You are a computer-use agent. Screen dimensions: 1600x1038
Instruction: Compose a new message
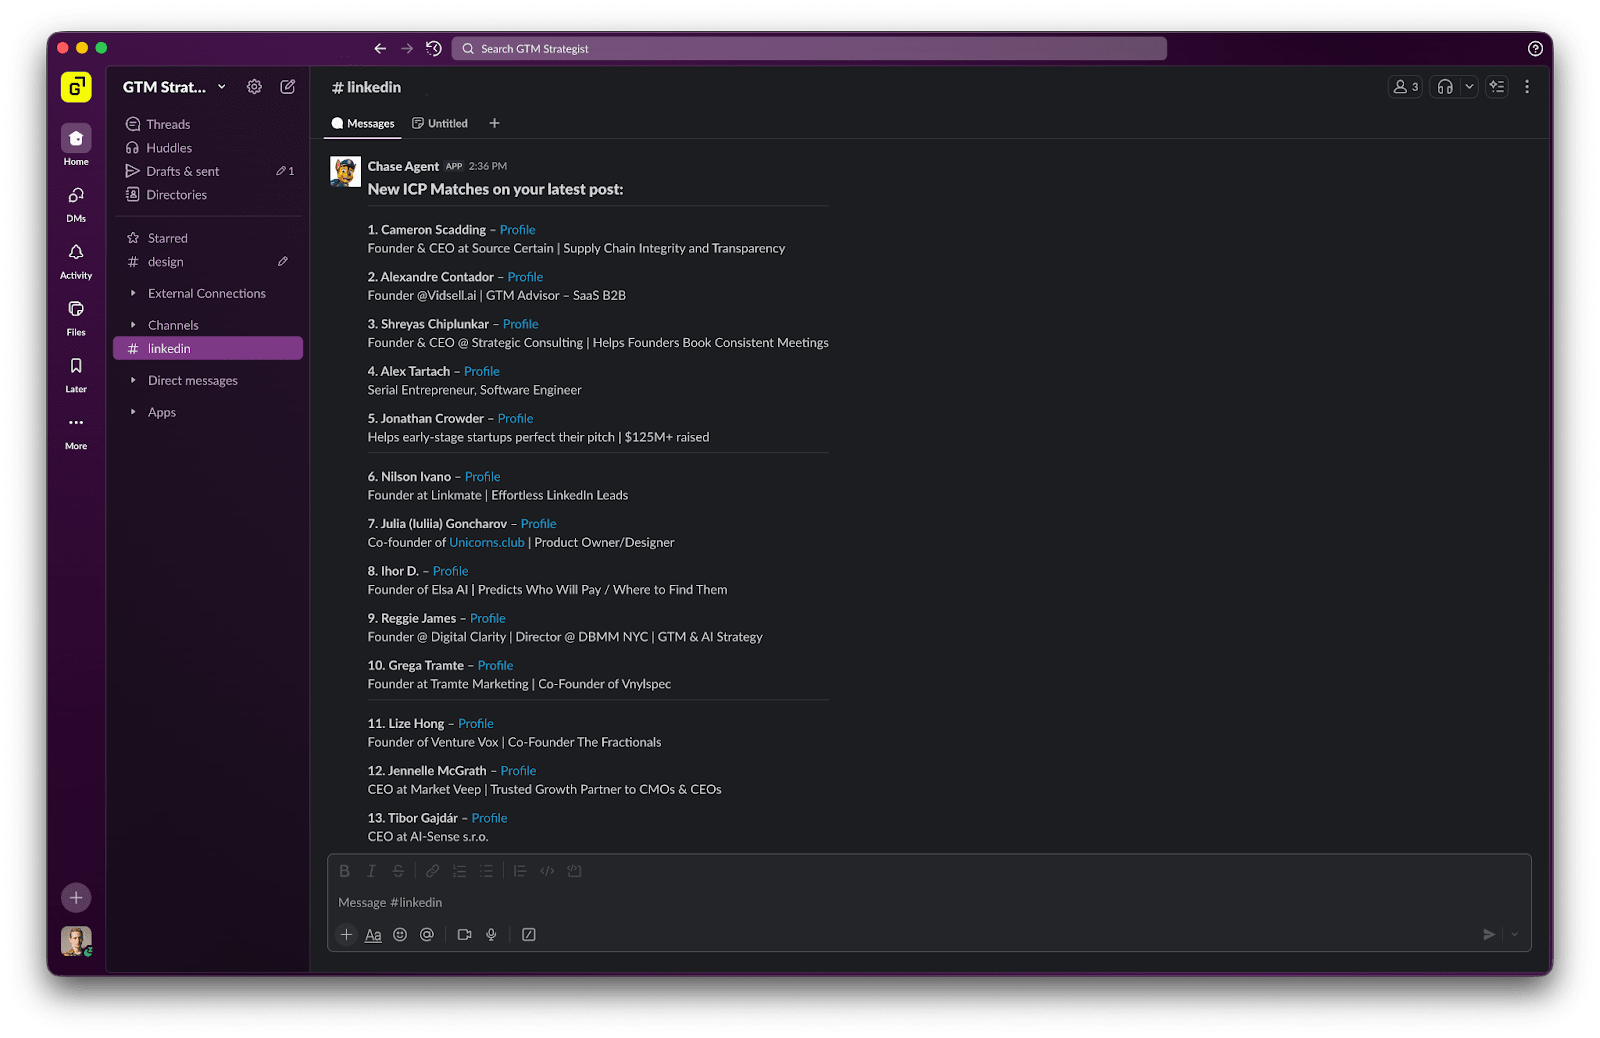point(288,87)
